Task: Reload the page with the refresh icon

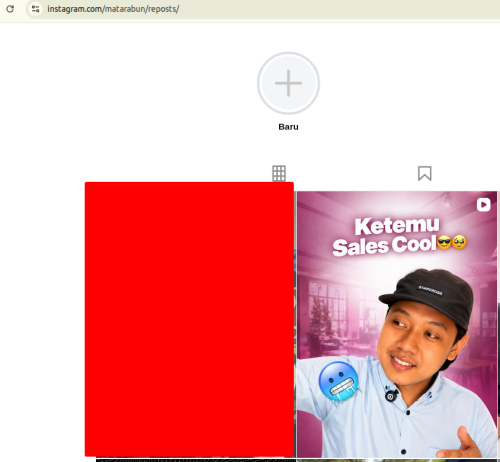Action: click(x=10, y=9)
